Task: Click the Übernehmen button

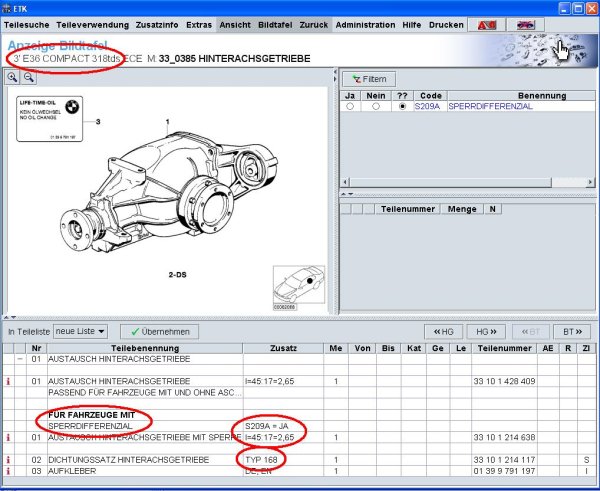Action: point(159,331)
